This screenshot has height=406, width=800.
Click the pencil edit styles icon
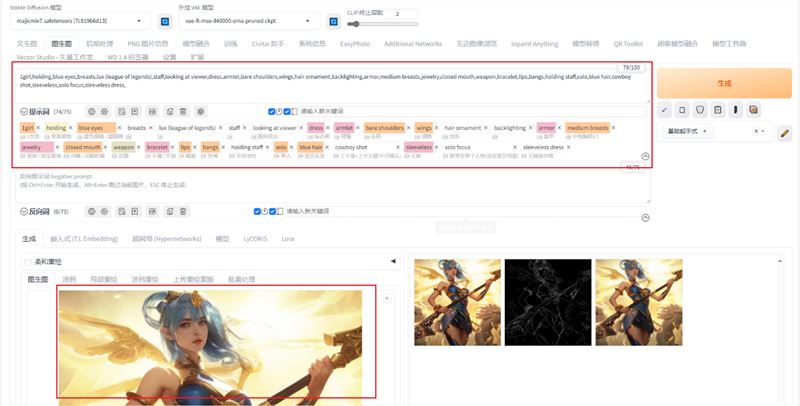pyautogui.click(x=785, y=133)
